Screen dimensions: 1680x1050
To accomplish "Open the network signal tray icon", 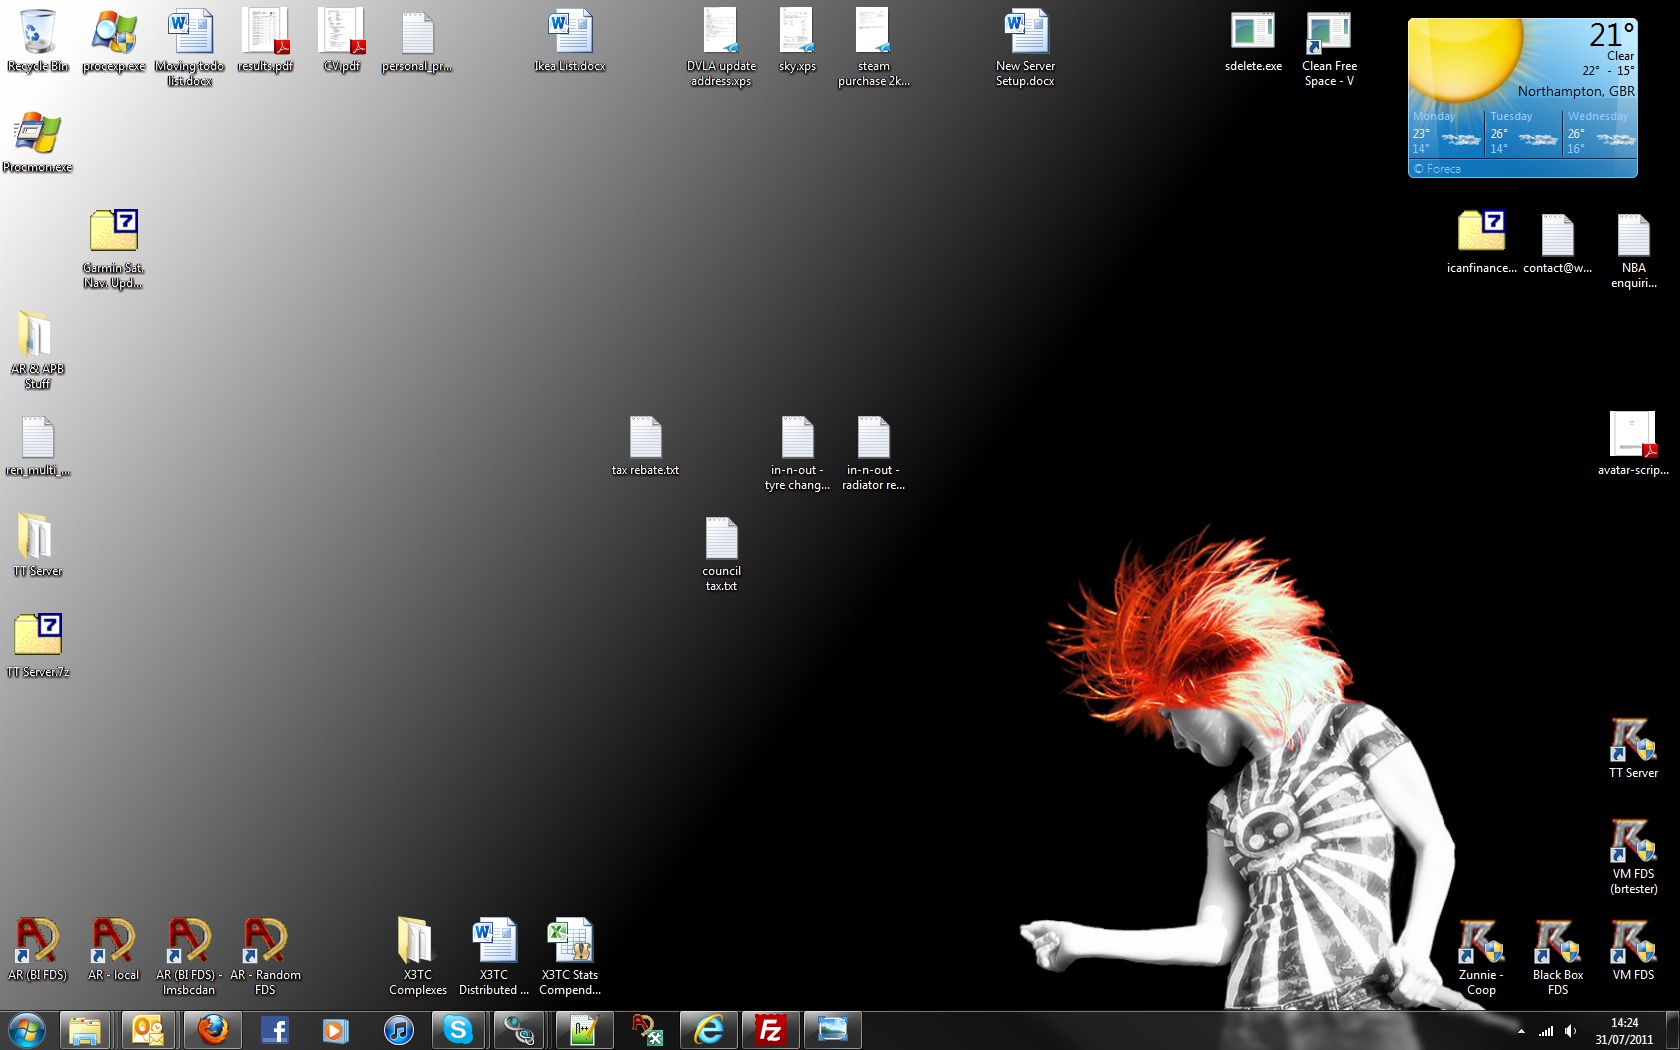I will tap(1546, 1031).
